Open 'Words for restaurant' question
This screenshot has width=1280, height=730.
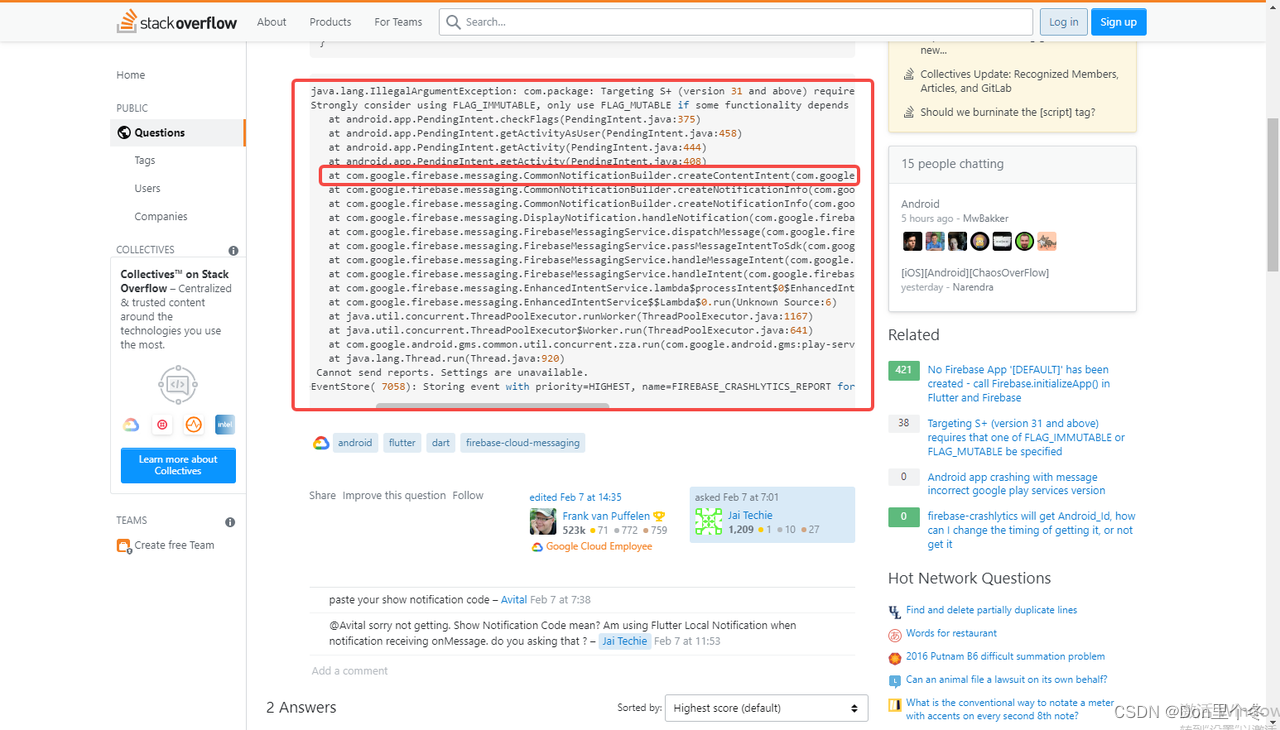point(951,633)
